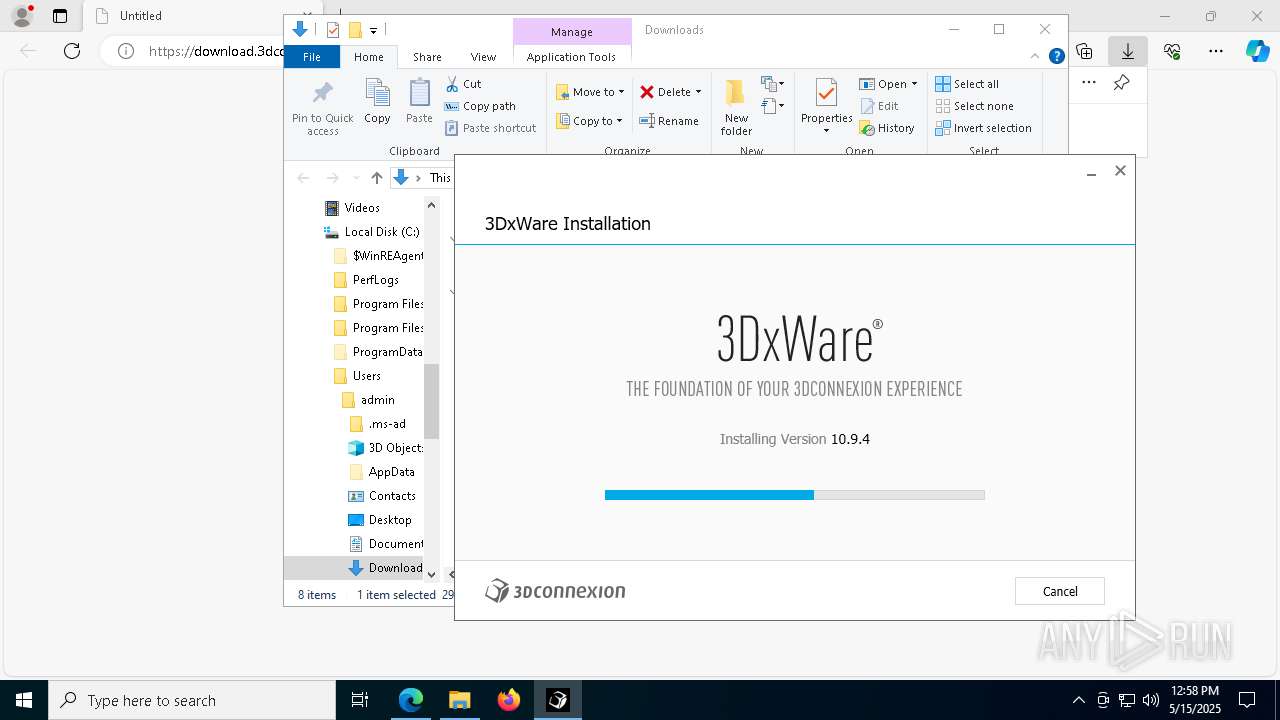
Task: Click the 3DxWare installation progress bar
Action: pos(794,495)
